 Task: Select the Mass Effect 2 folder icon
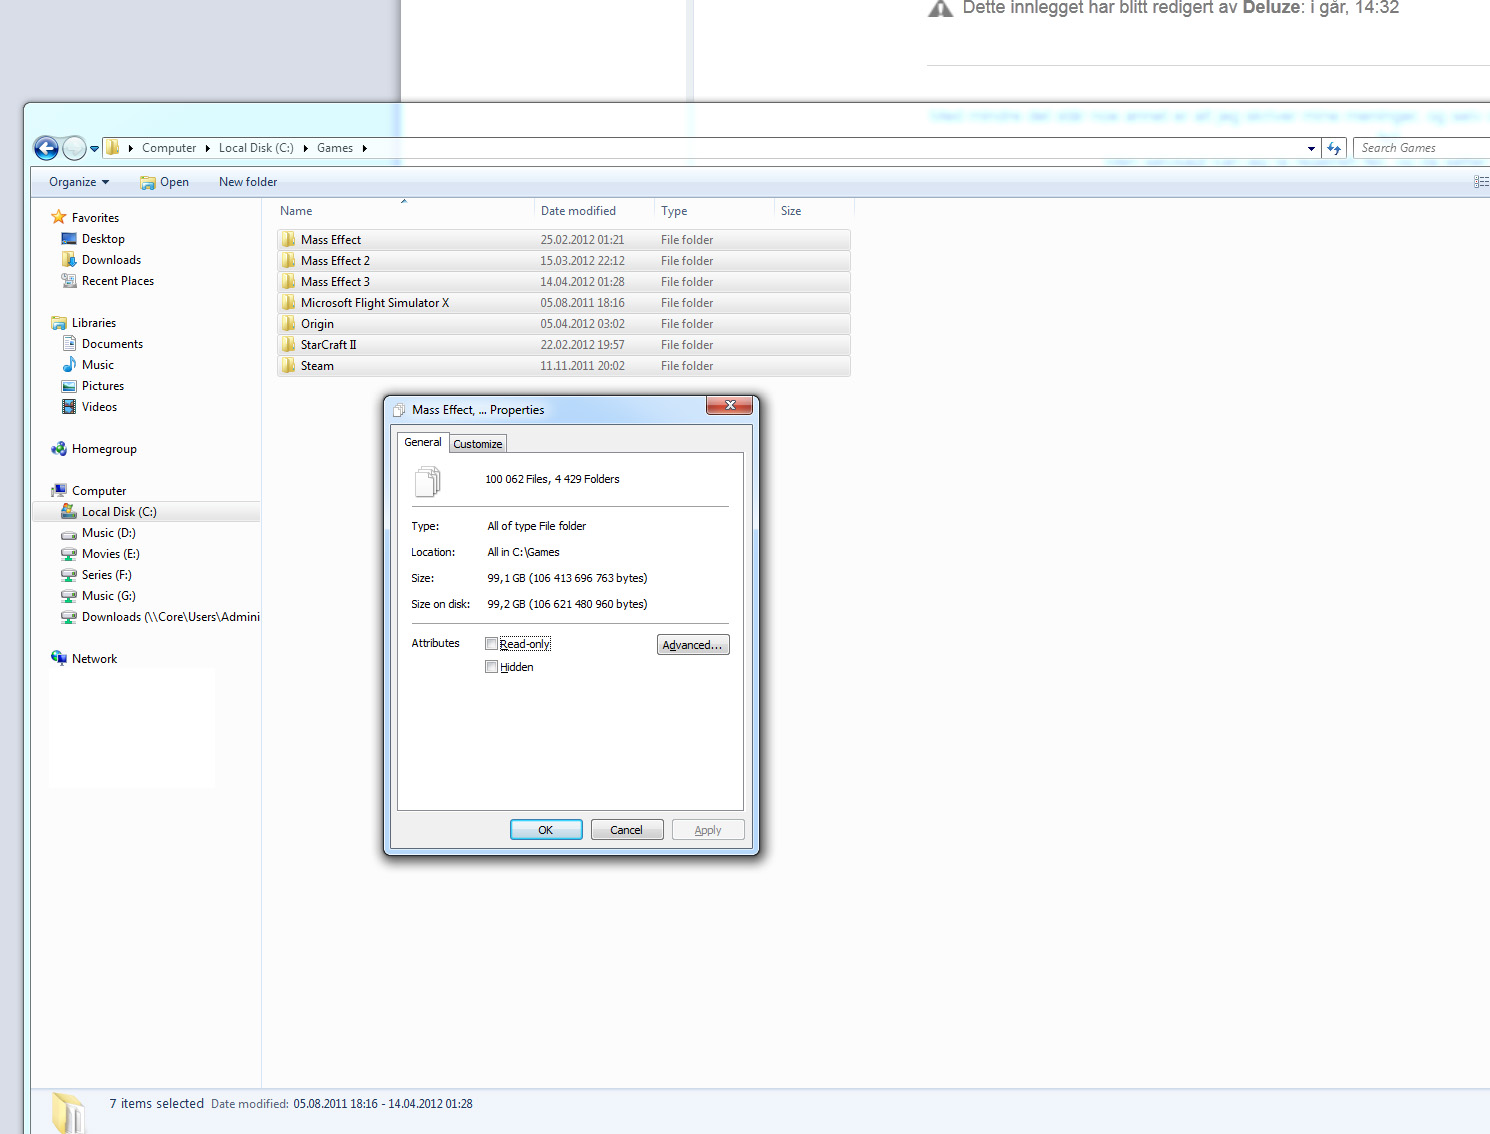click(x=289, y=261)
